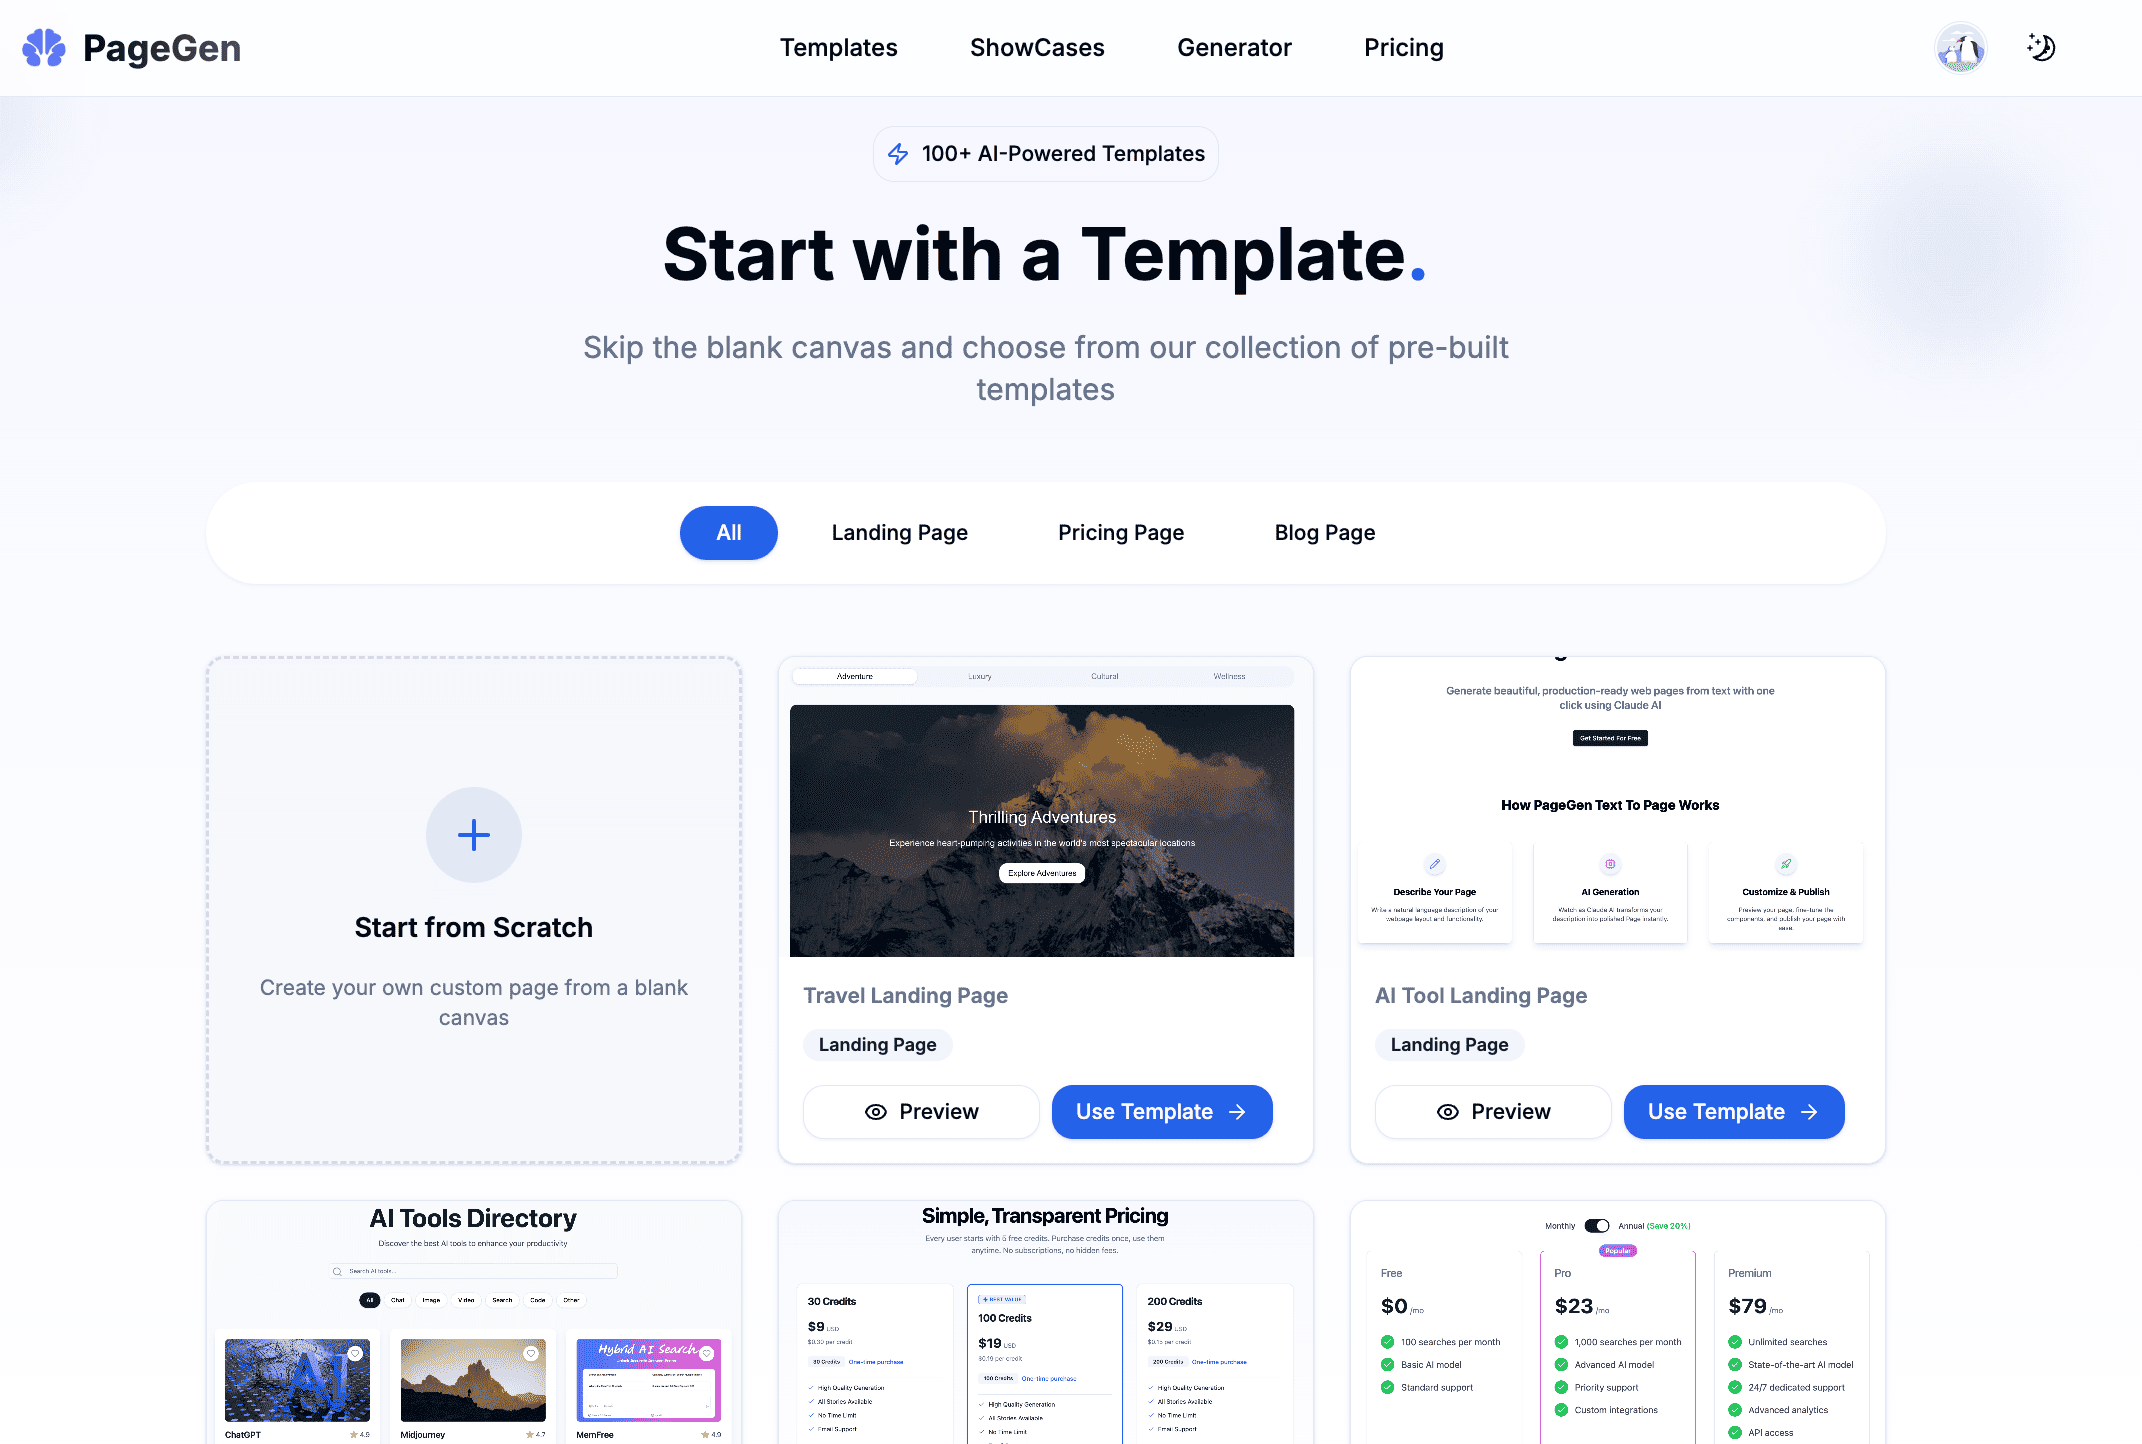Click the dark mode toggle icon
The height and width of the screenshot is (1444, 2142).
[2037, 47]
